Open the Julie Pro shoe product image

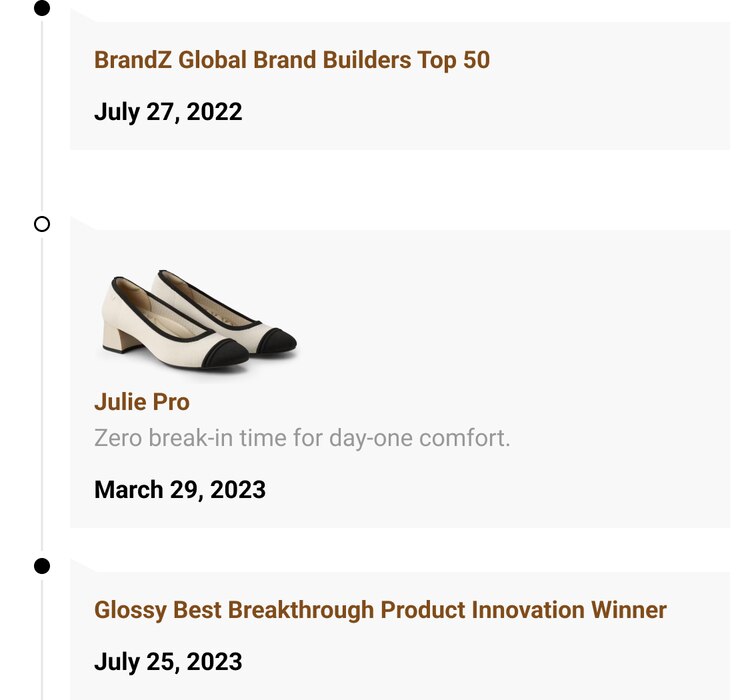click(198, 320)
